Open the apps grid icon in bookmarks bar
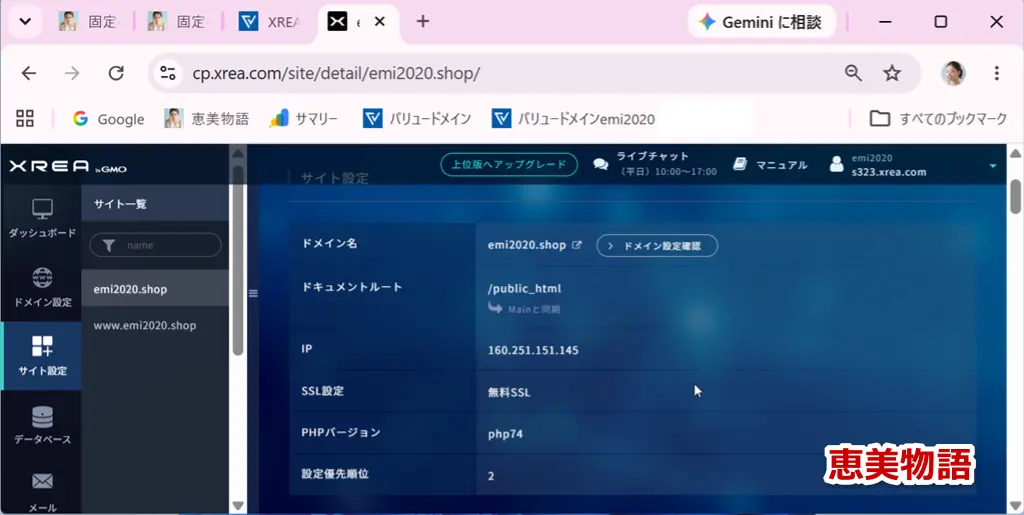This screenshot has height=515, width=1024. coord(25,118)
